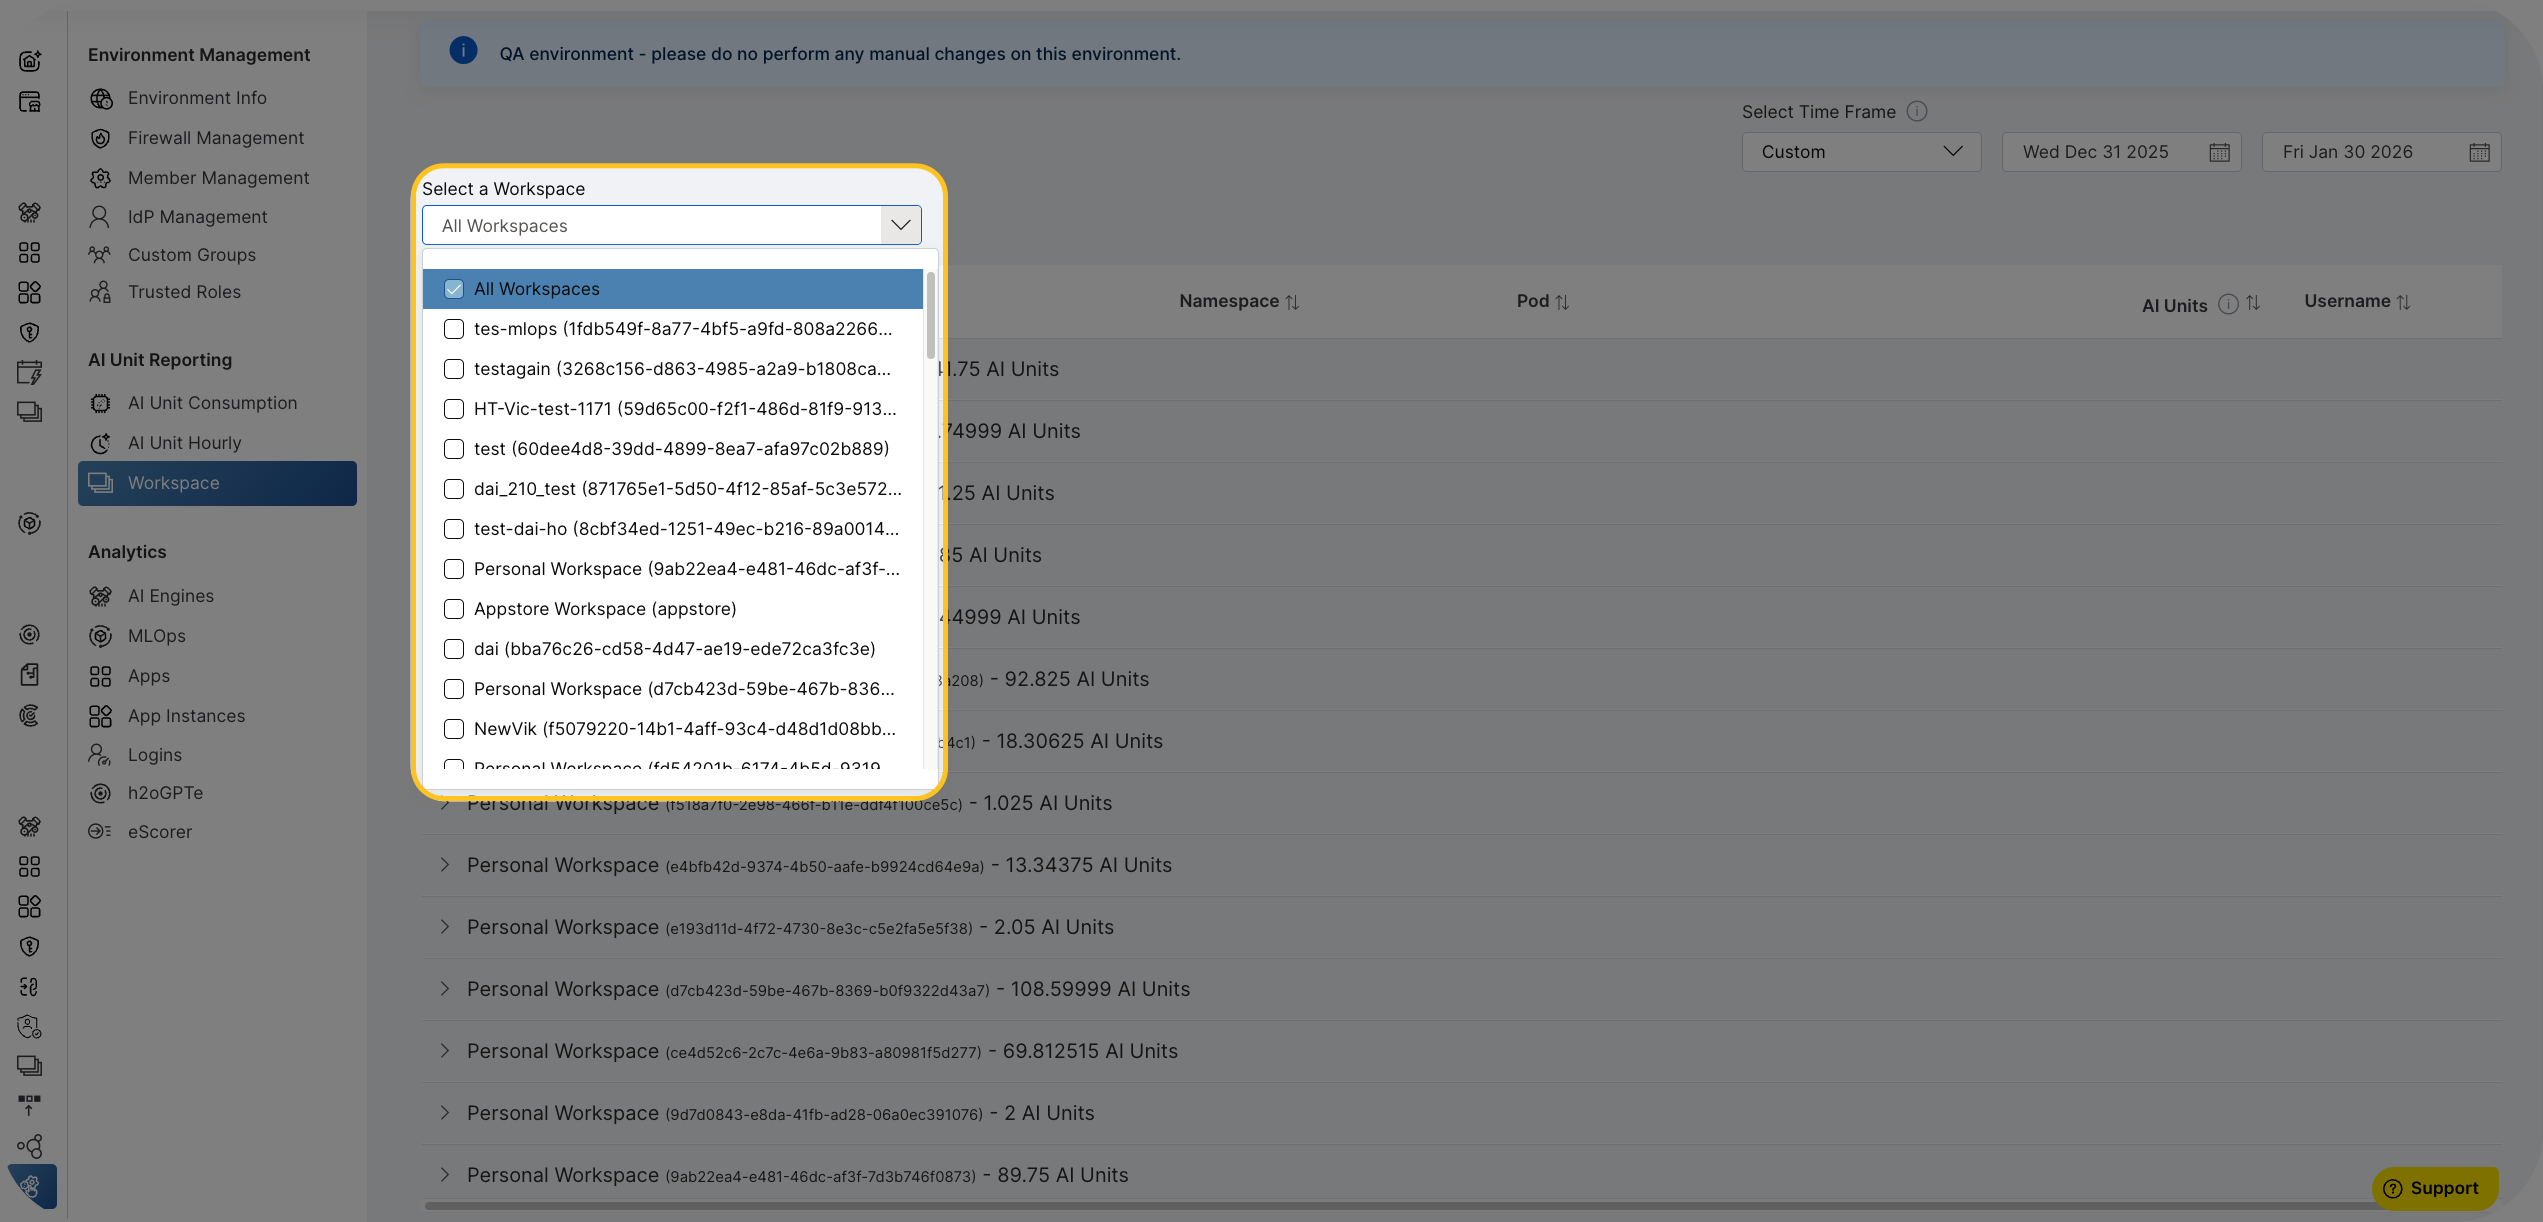
Task: Expand the Personal Workspace row showing 2.05 AI Units
Action: (x=445, y=927)
